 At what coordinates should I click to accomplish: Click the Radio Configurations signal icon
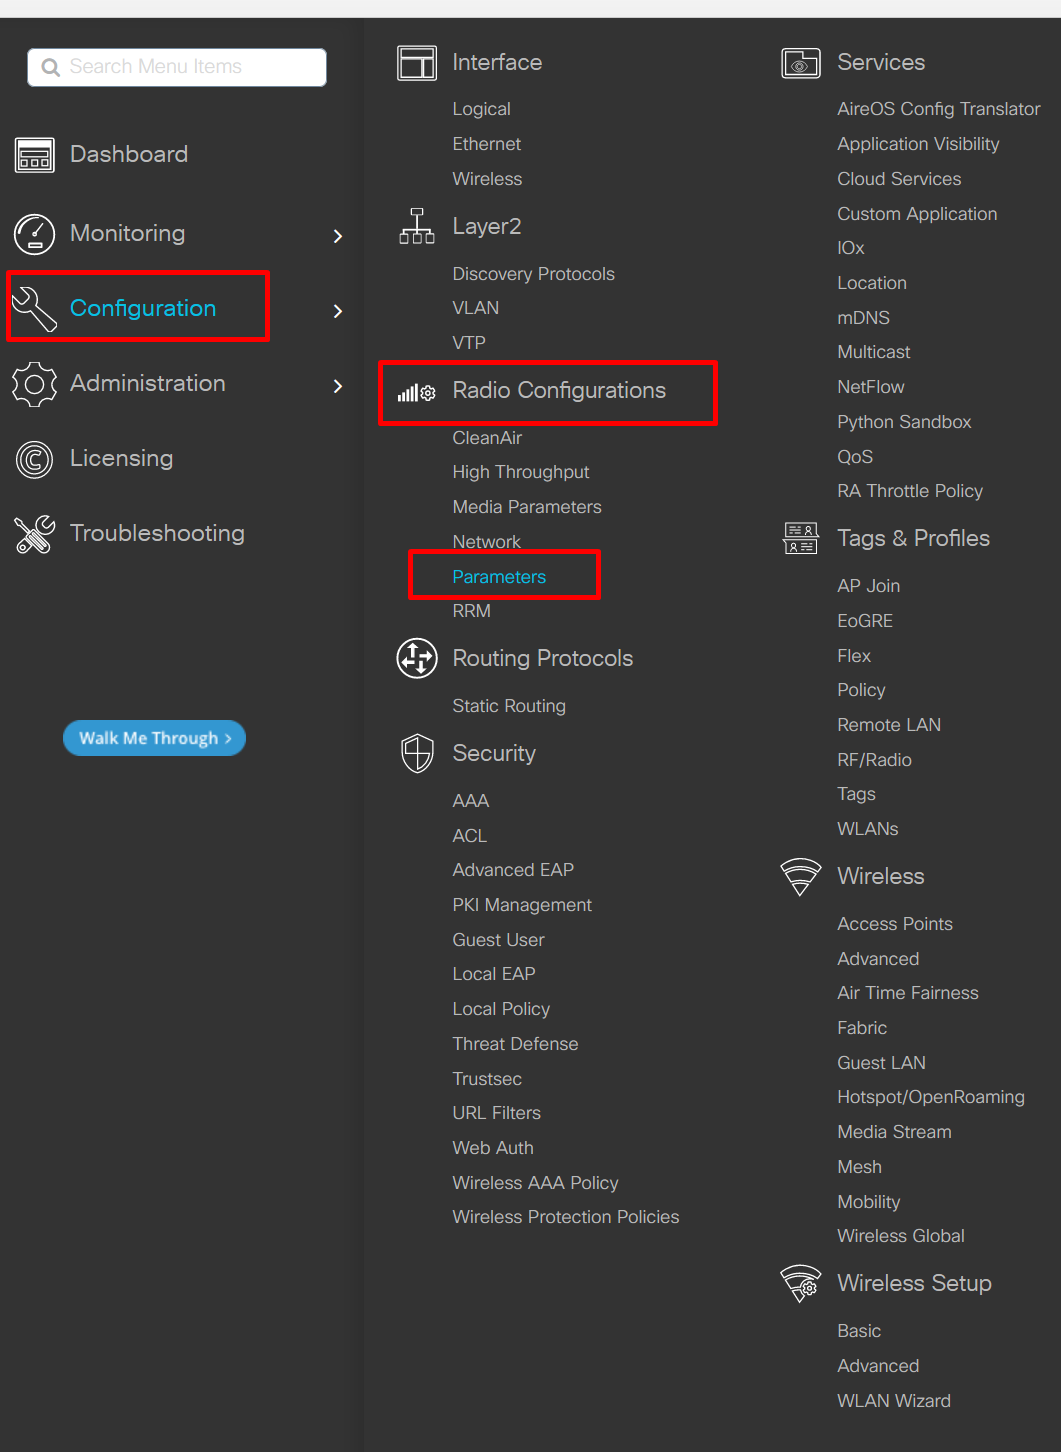416,392
